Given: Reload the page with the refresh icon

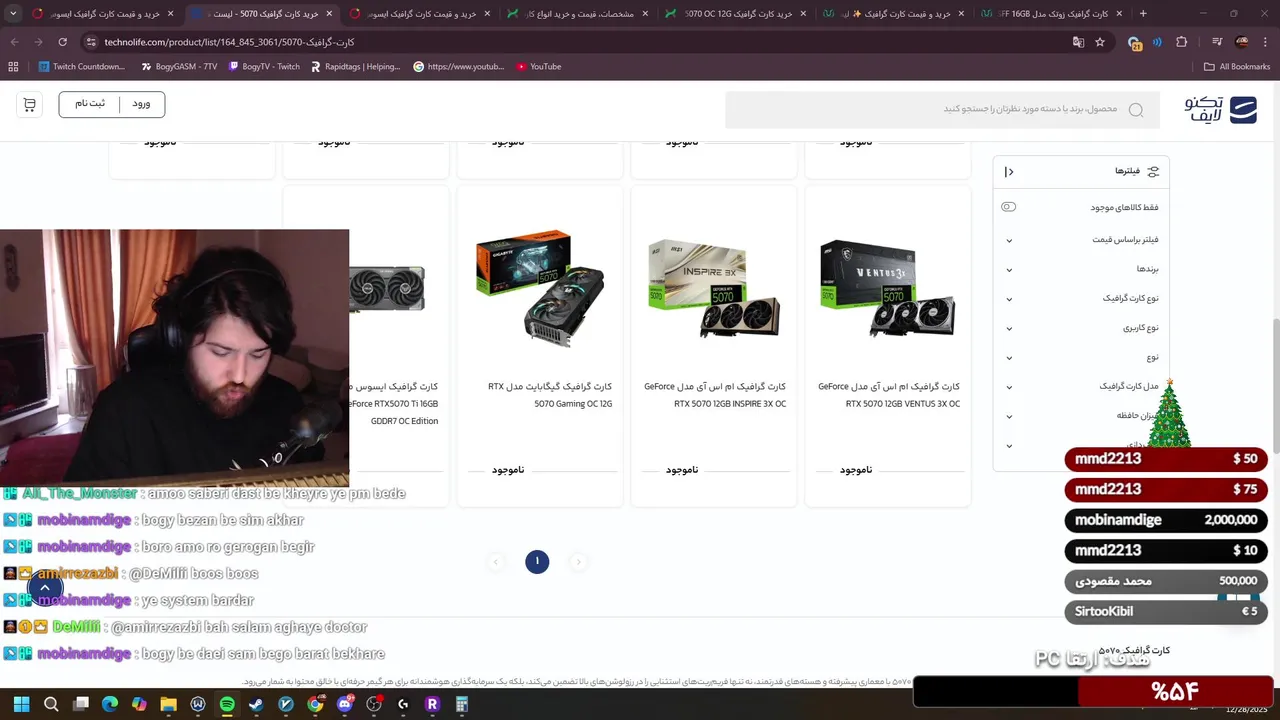Looking at the screenshot, I should point(62,42).
